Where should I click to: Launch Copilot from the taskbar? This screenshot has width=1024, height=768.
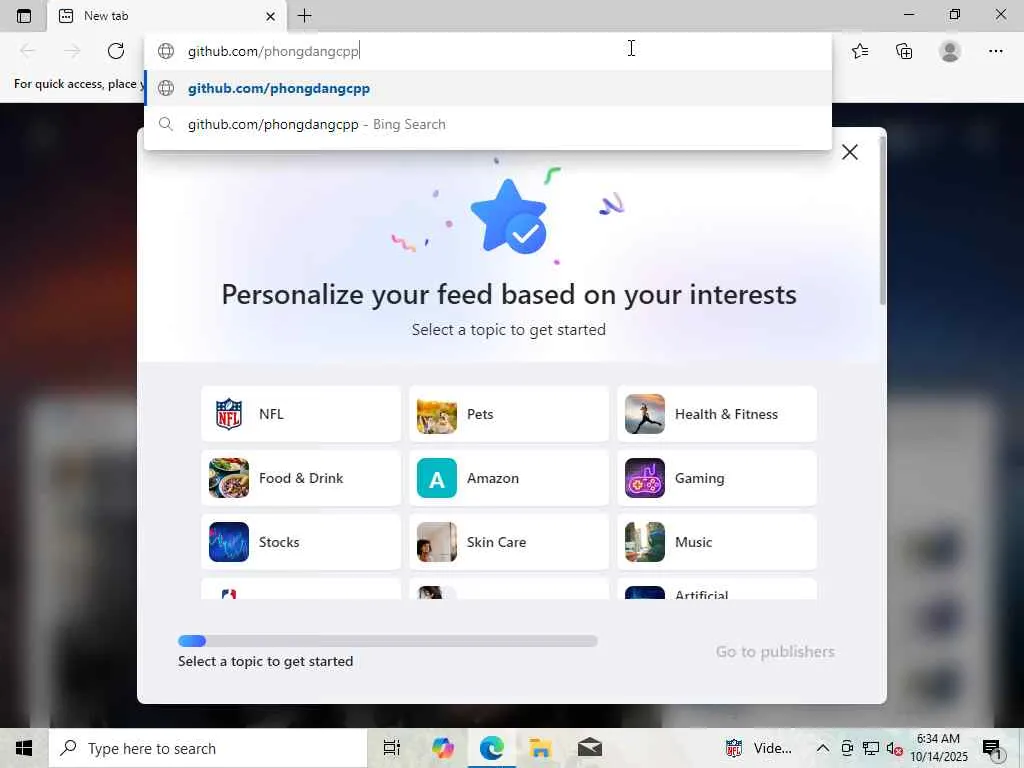[x=442, y=748]
